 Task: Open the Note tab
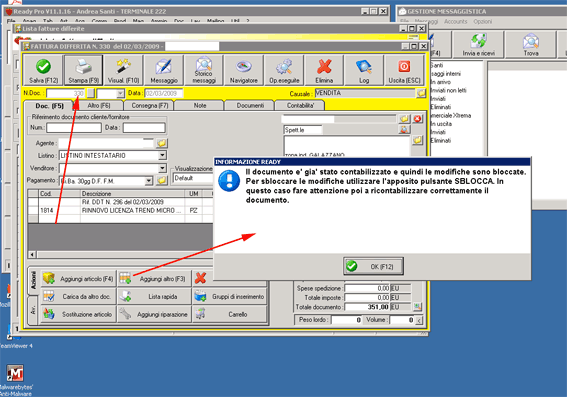tap(200, 106)
